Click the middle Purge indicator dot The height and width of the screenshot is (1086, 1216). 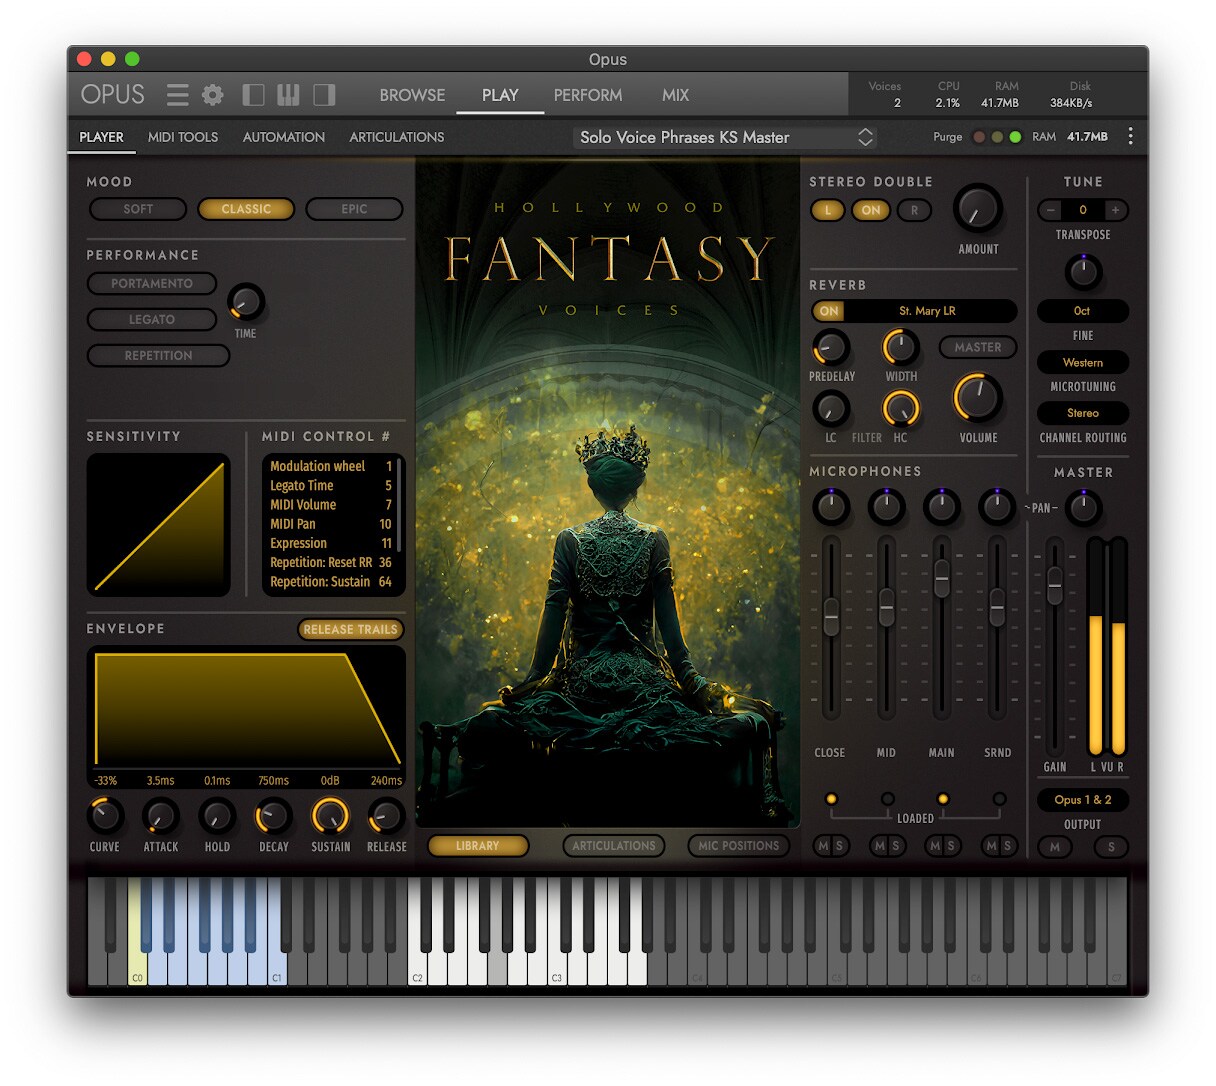point(997,137)
